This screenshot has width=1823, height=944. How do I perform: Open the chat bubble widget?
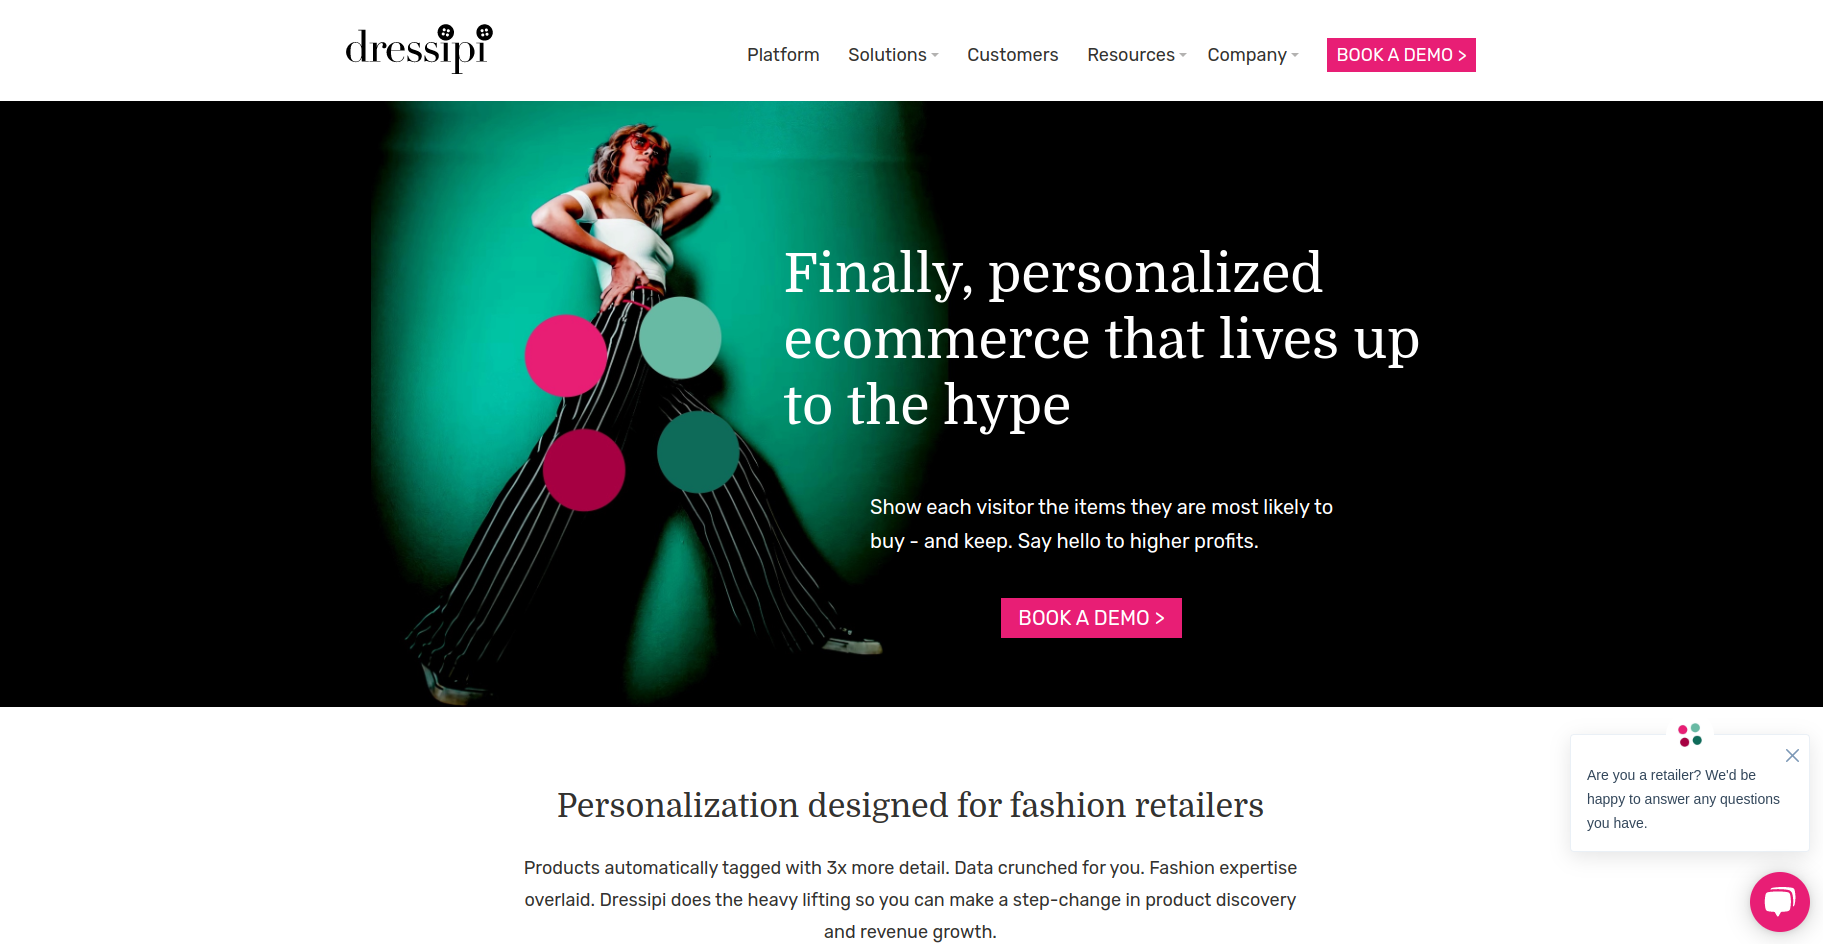pyautogui.click(x=1779, y=902)
